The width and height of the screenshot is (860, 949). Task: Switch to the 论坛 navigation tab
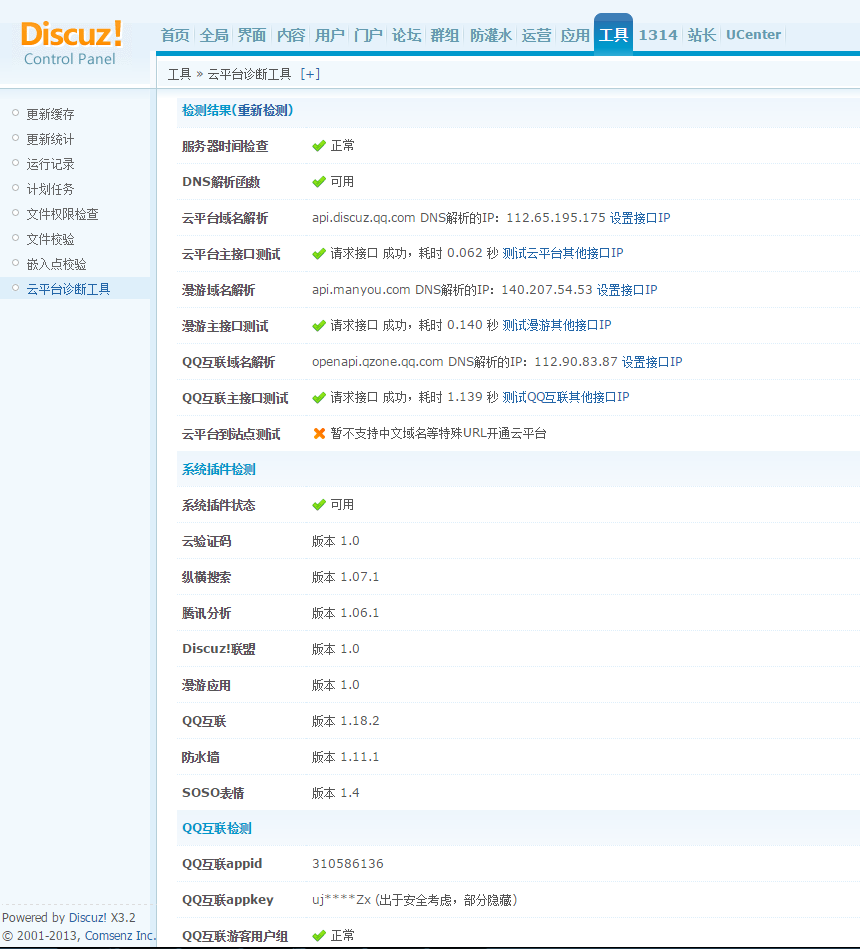tap(407, 35)
